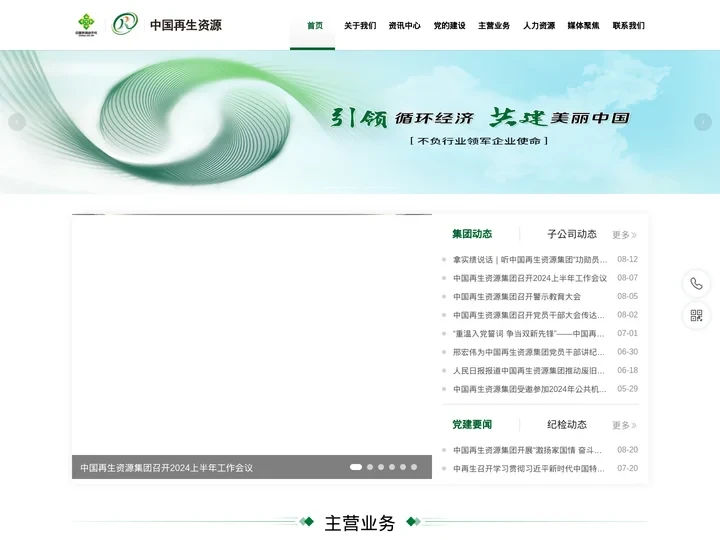This screenshot has height=540, width=720.
Task: Open news 开展激扬家国情 dated 08-20
Action: 527,450
